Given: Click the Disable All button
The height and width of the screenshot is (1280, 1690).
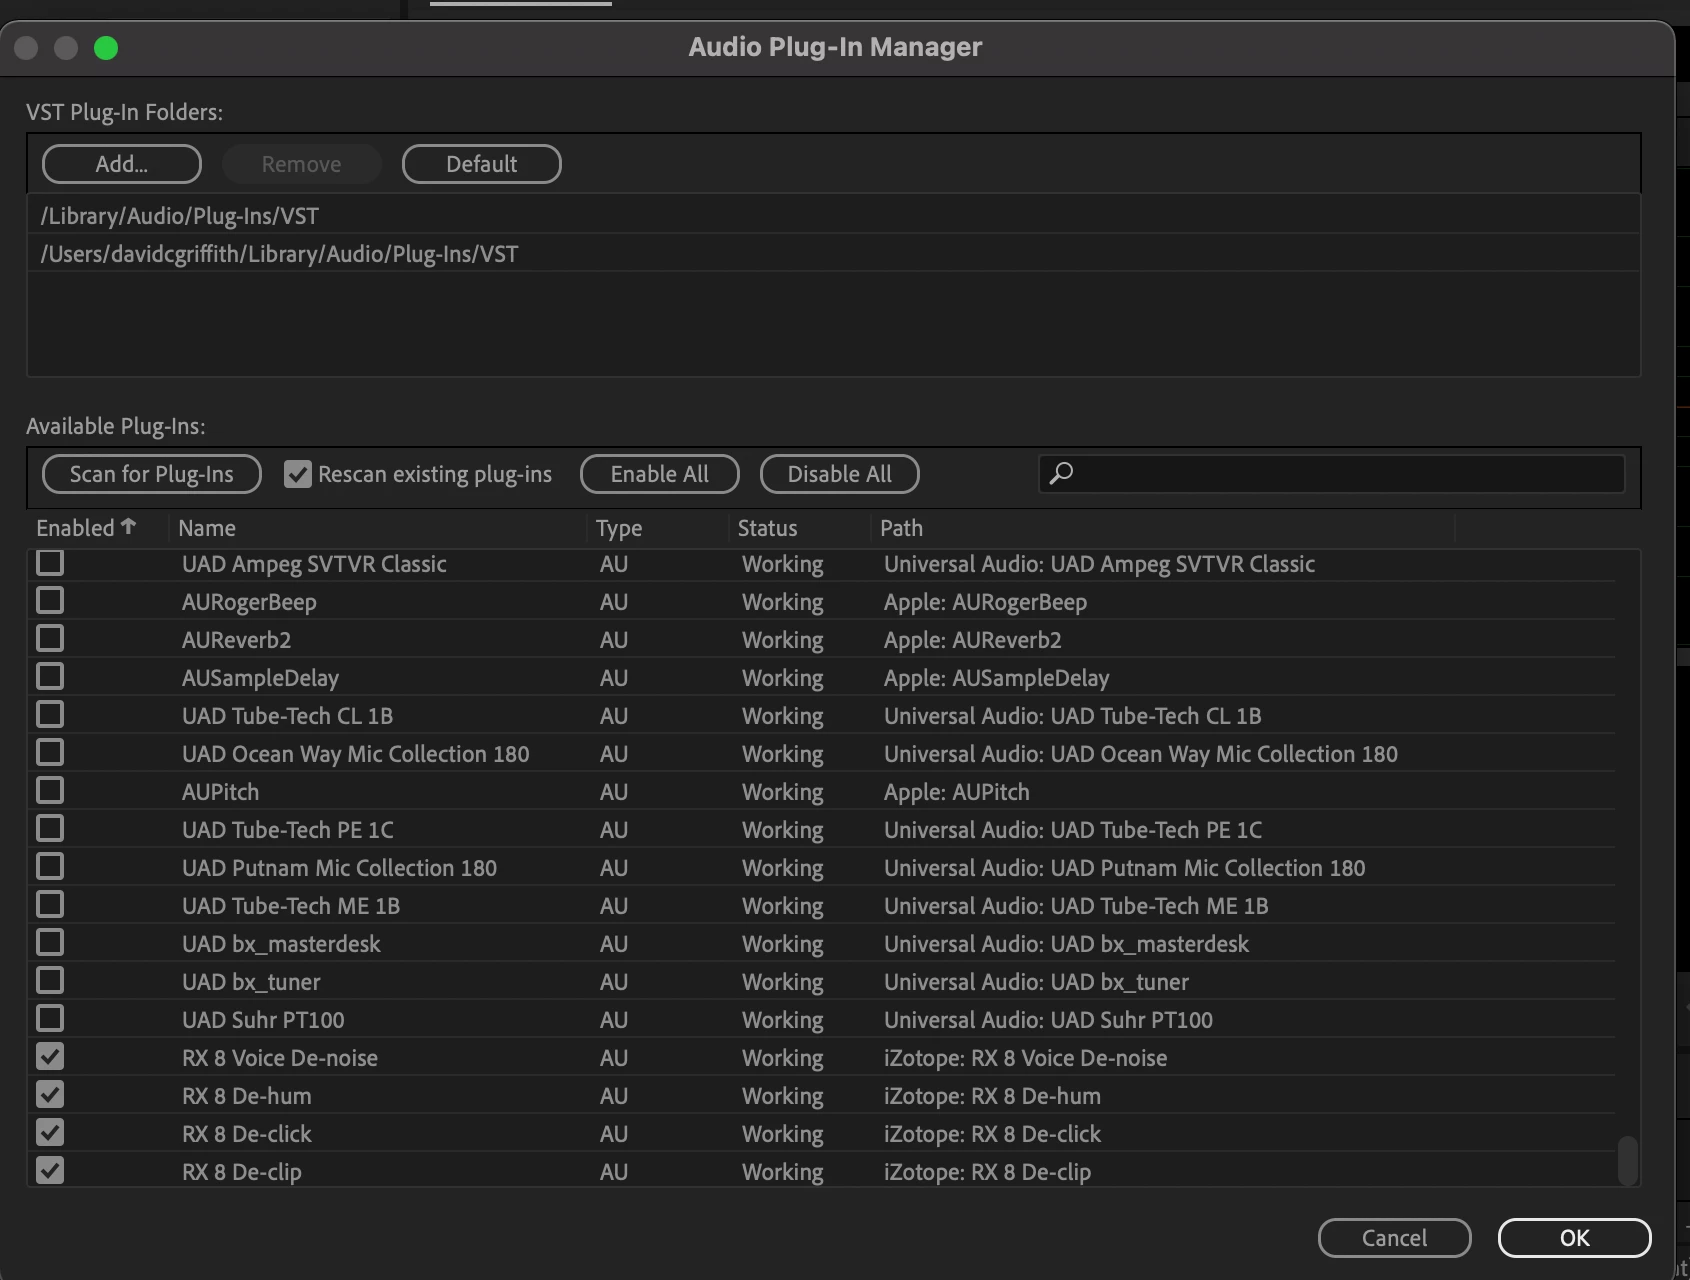Looking at the screenshot, I should 840,474.
